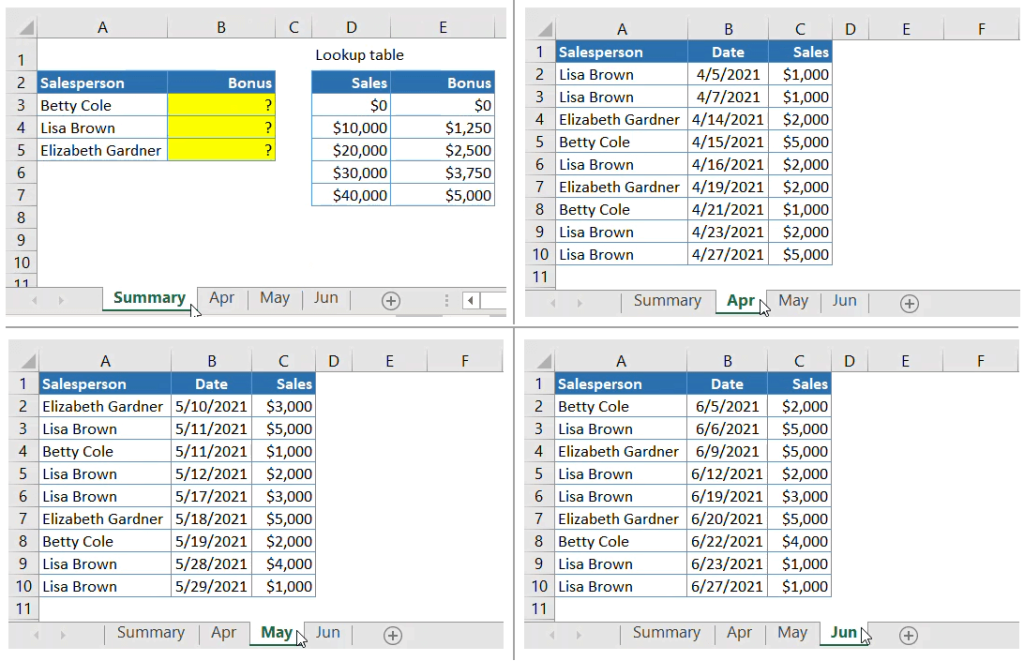Select yellow Bonus cell for Elizabeth Gardner

(221, 150)
